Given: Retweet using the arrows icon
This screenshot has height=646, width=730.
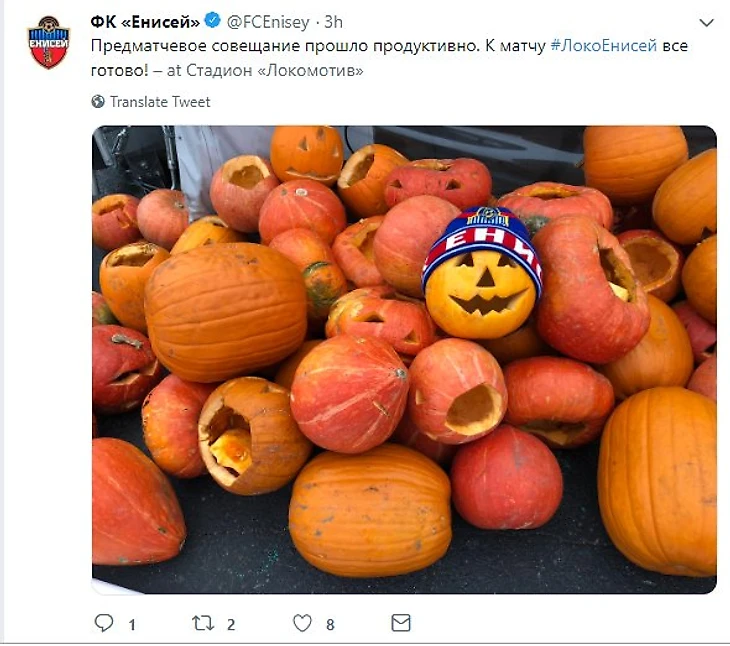Looking at the screenshot, I should (204, 623).
